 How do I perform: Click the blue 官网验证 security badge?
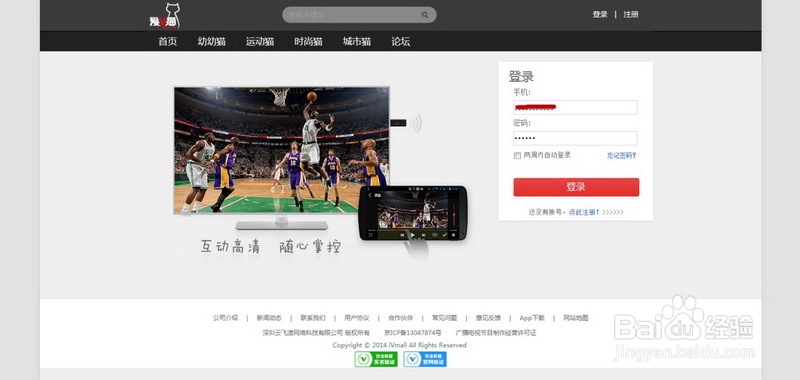[x=425, y=359]
